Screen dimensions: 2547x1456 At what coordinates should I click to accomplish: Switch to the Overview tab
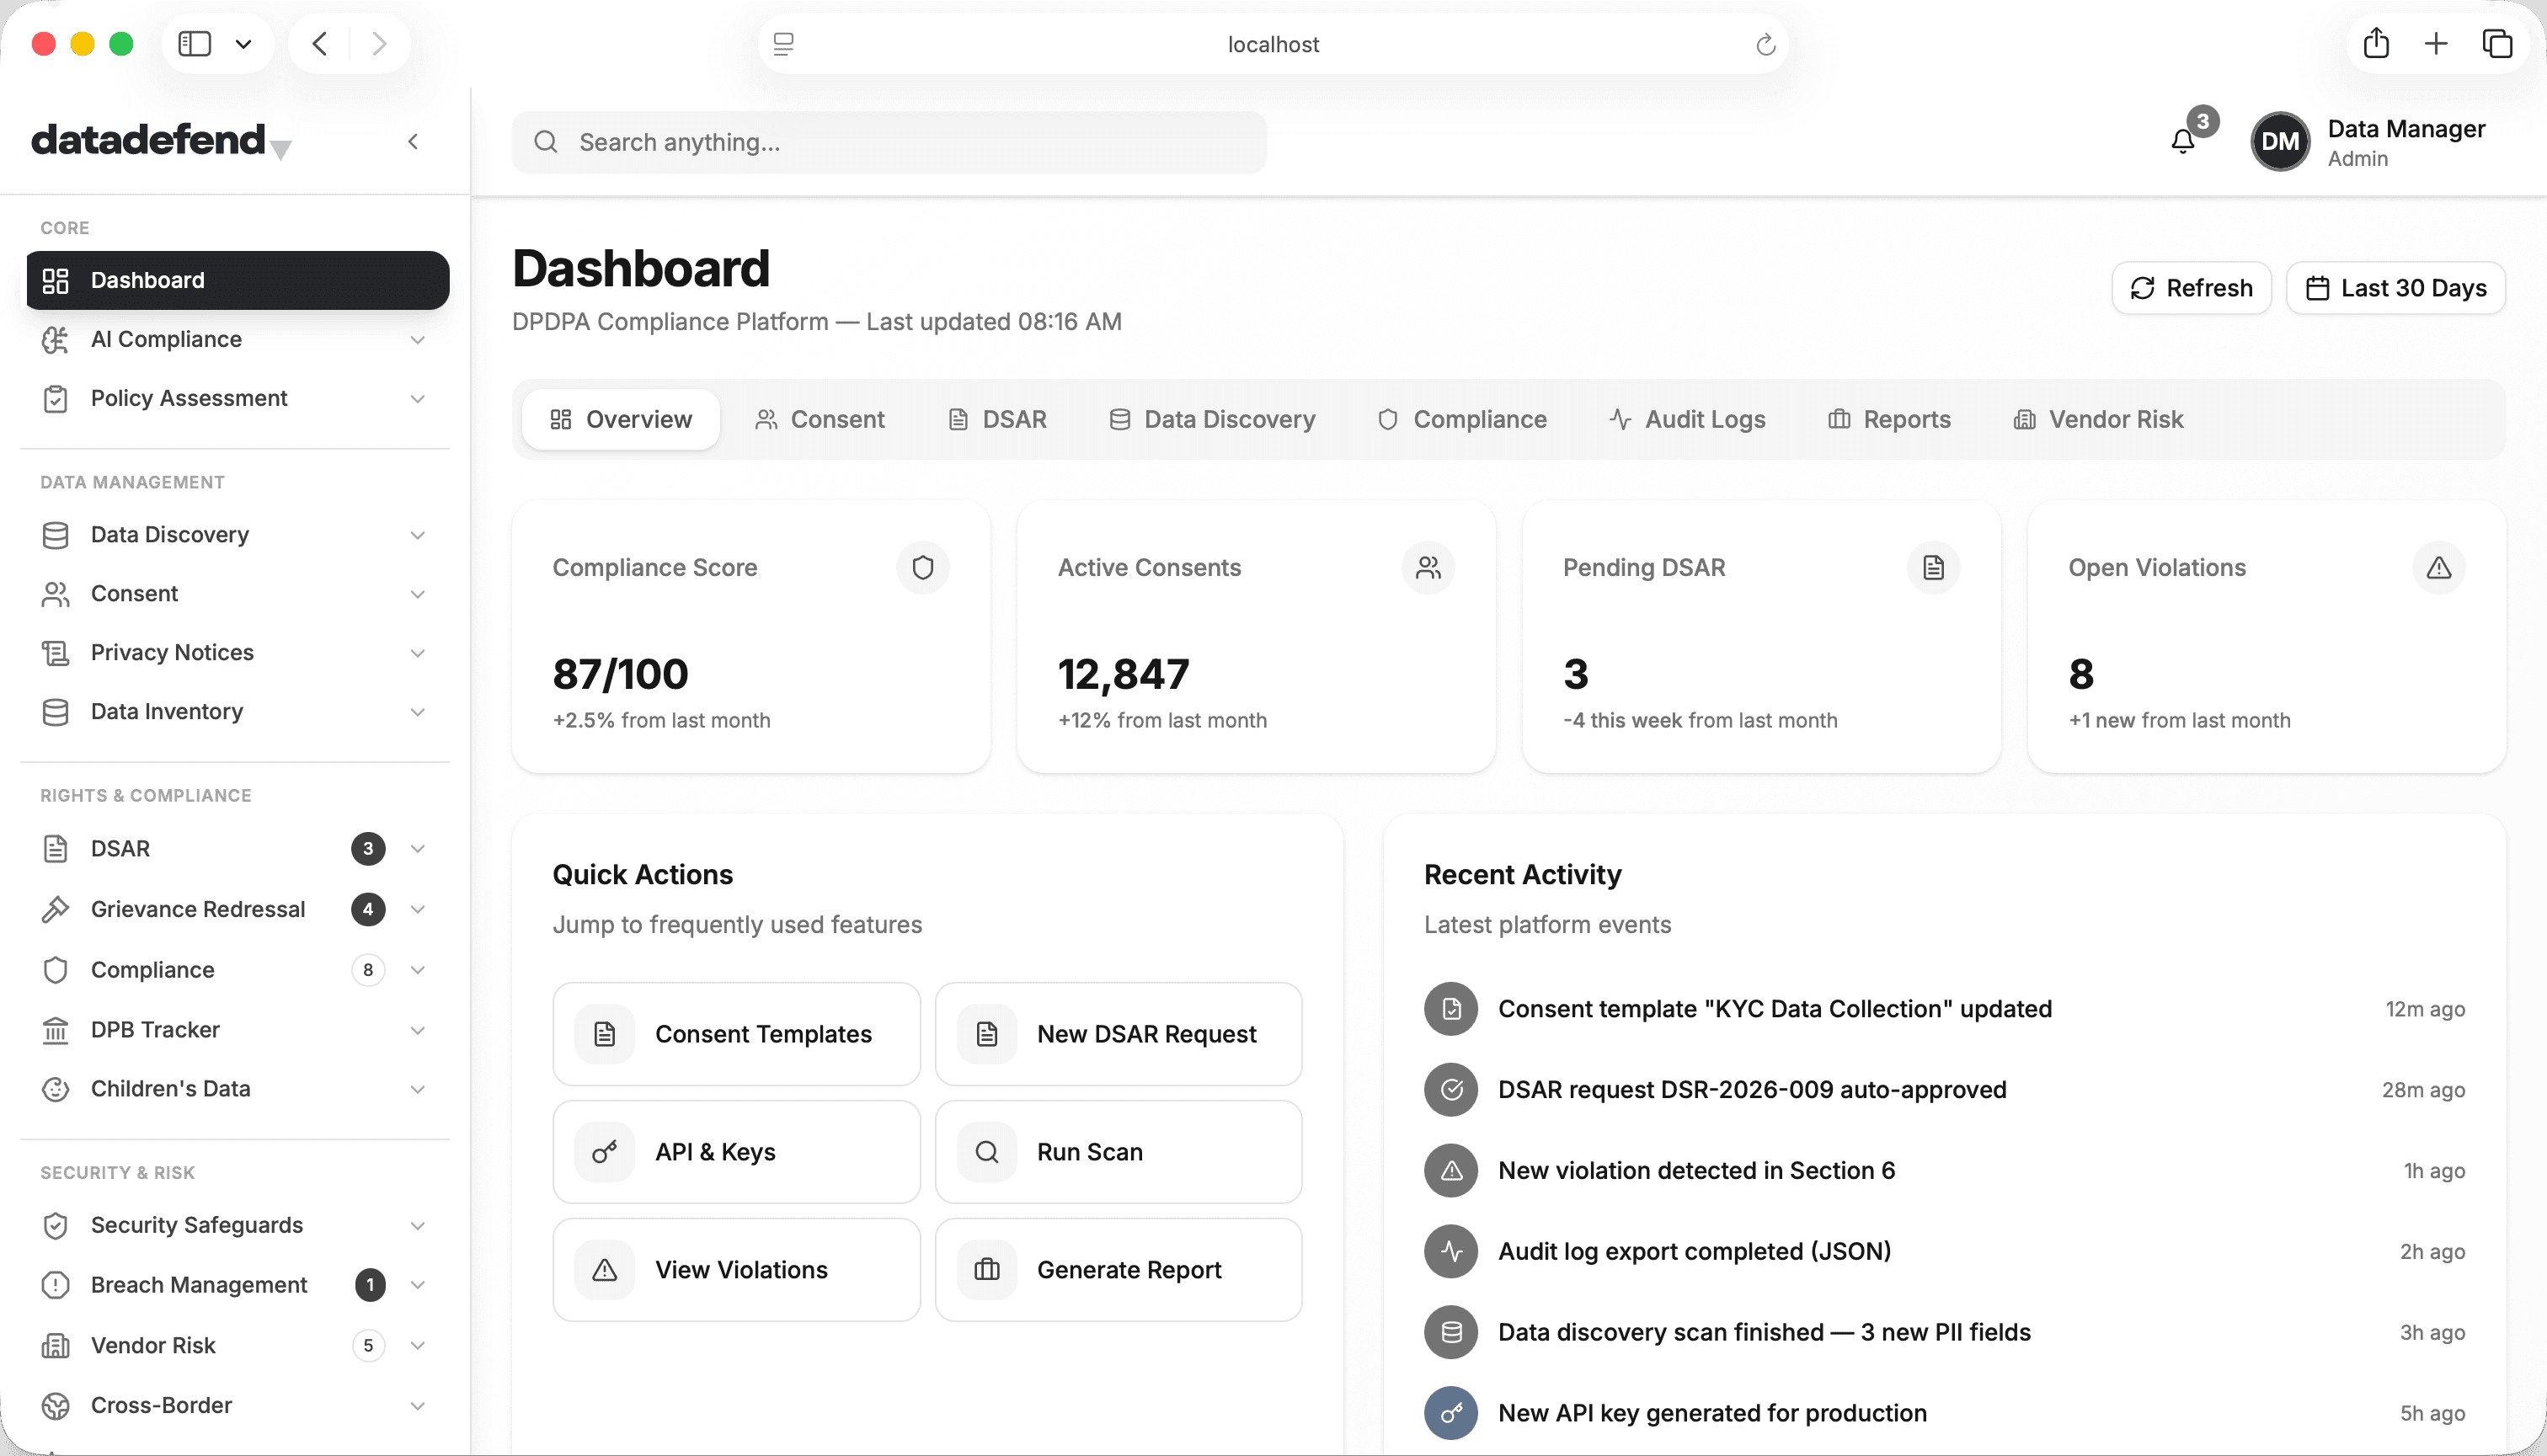click(621, 420)
